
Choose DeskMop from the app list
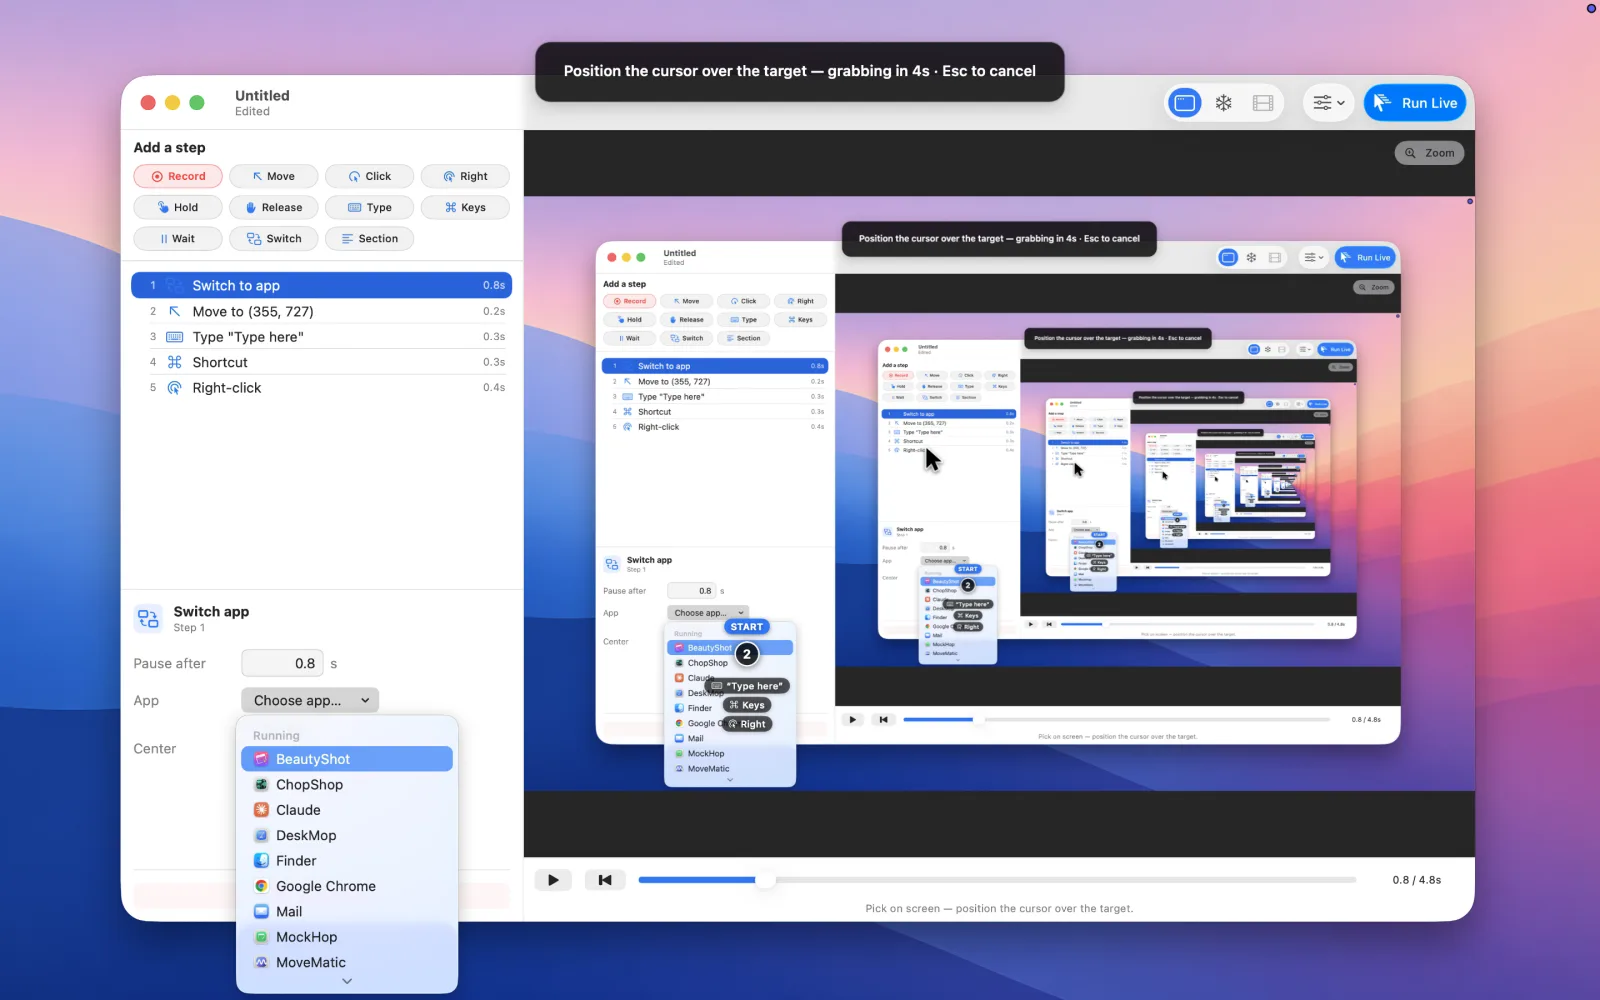[347, 835]
